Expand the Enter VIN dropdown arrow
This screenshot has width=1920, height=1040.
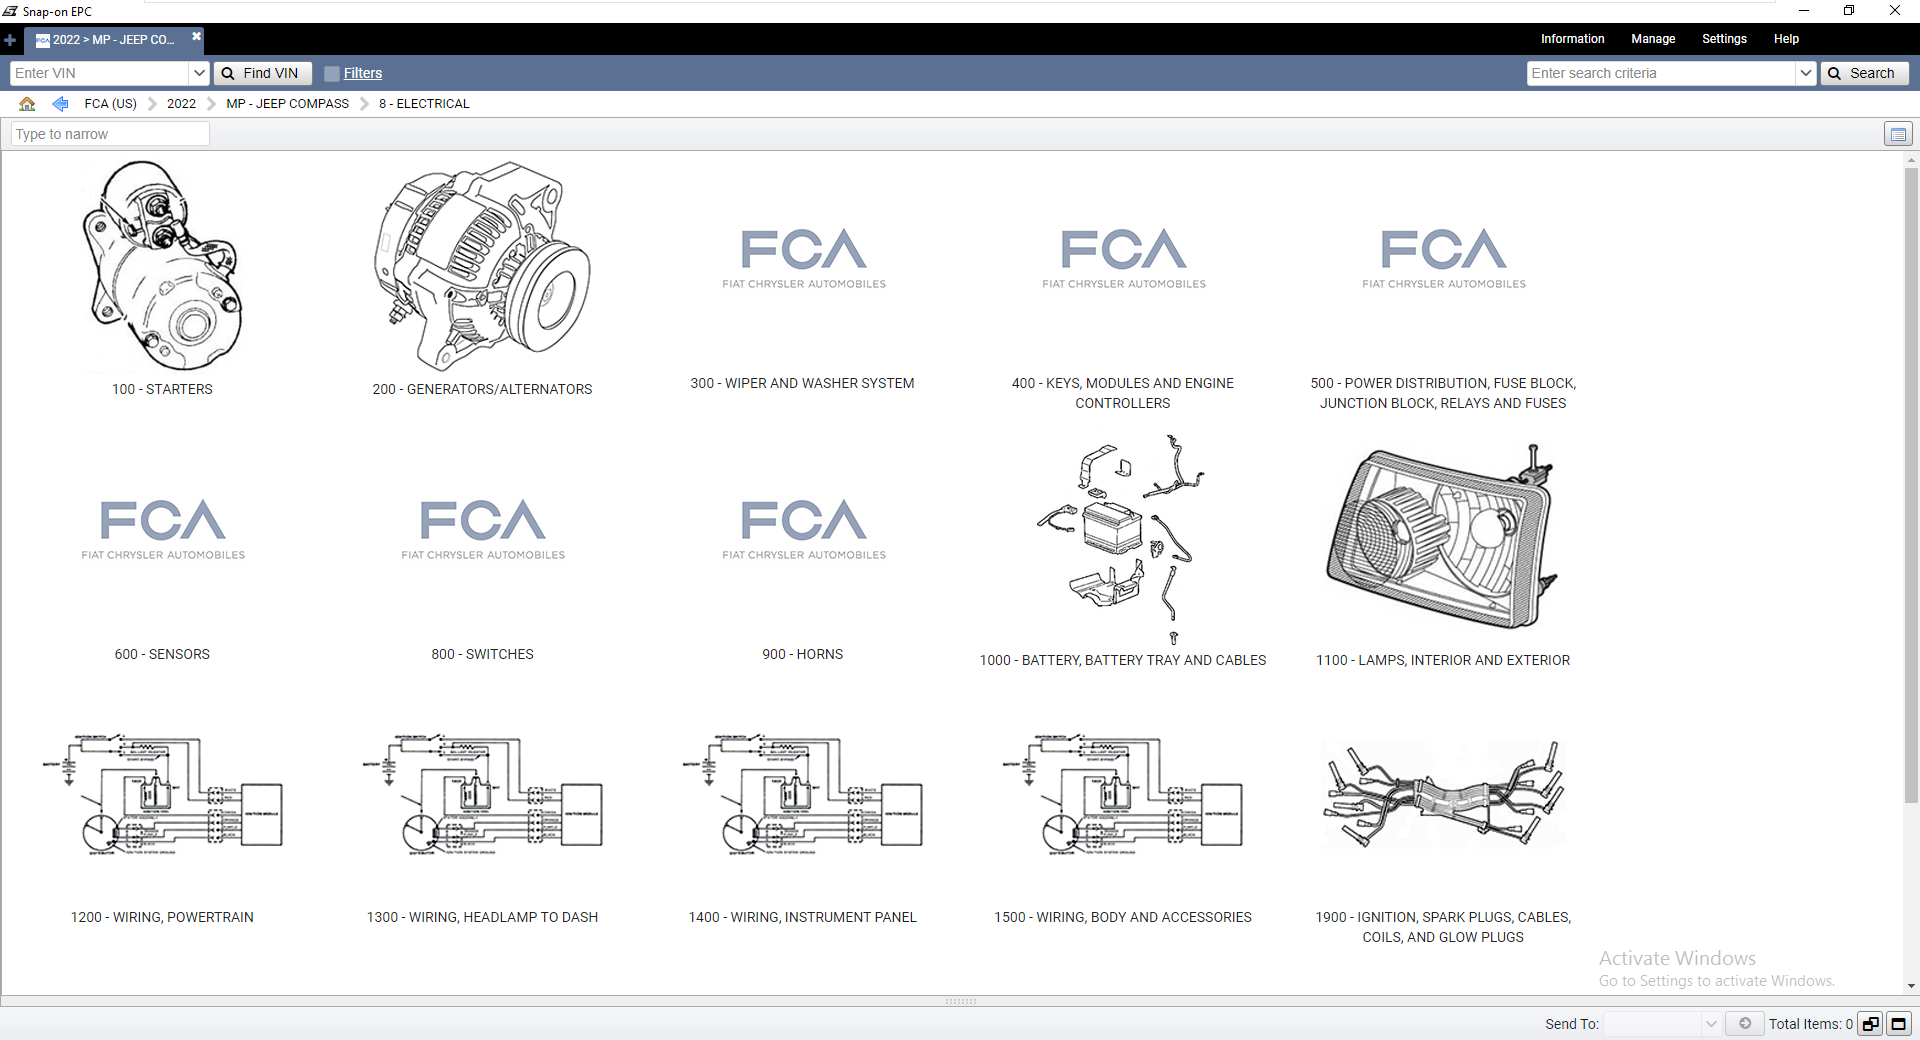tap(199, 73)
